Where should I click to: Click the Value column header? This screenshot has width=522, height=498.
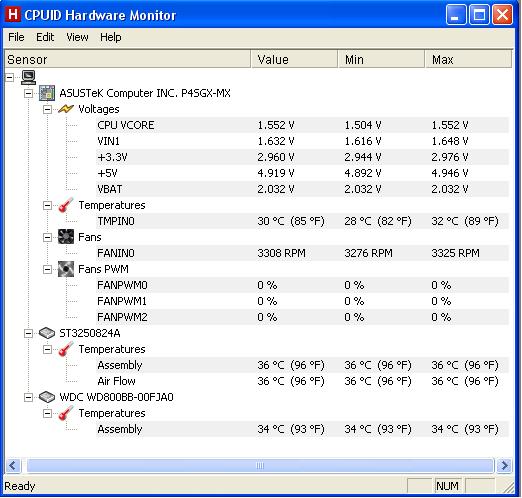point(295,59)
